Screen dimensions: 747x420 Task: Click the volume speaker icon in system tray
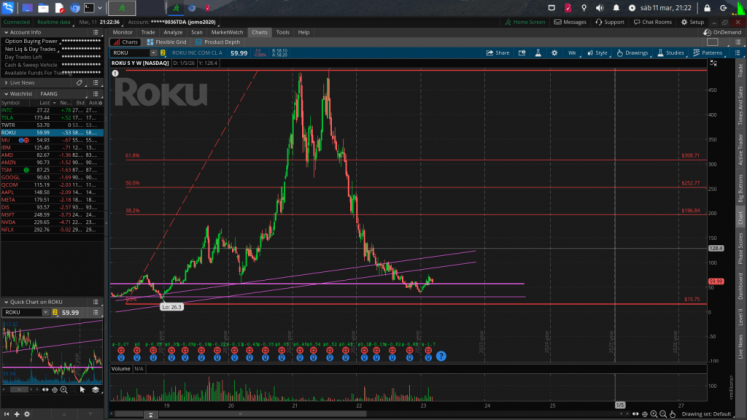600,8
